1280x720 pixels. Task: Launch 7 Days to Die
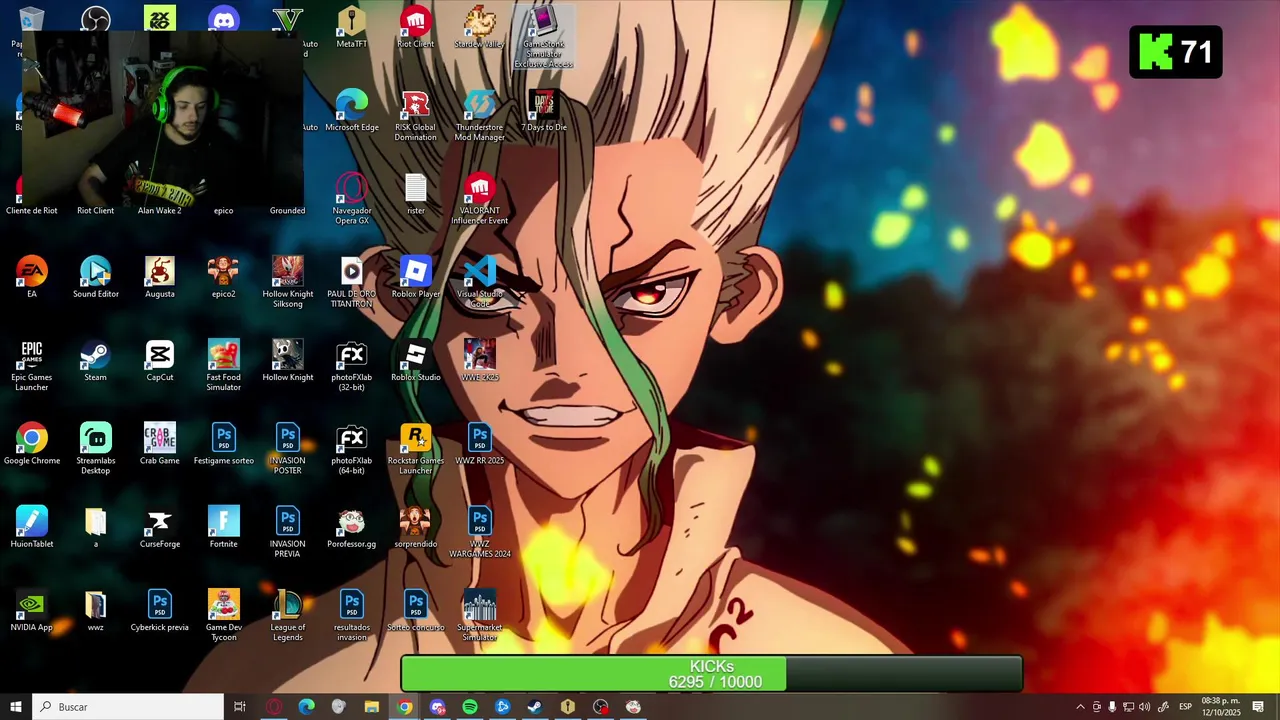coord(543,112)
